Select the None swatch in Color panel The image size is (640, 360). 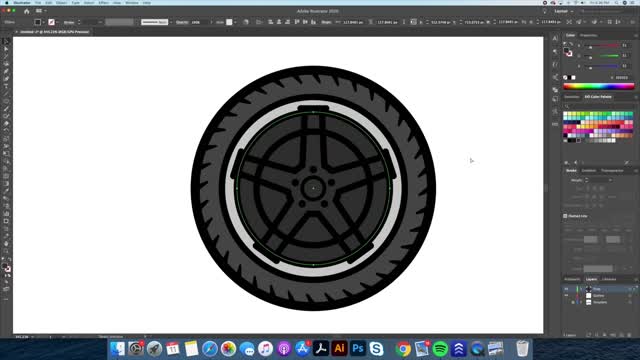(565, 77)
